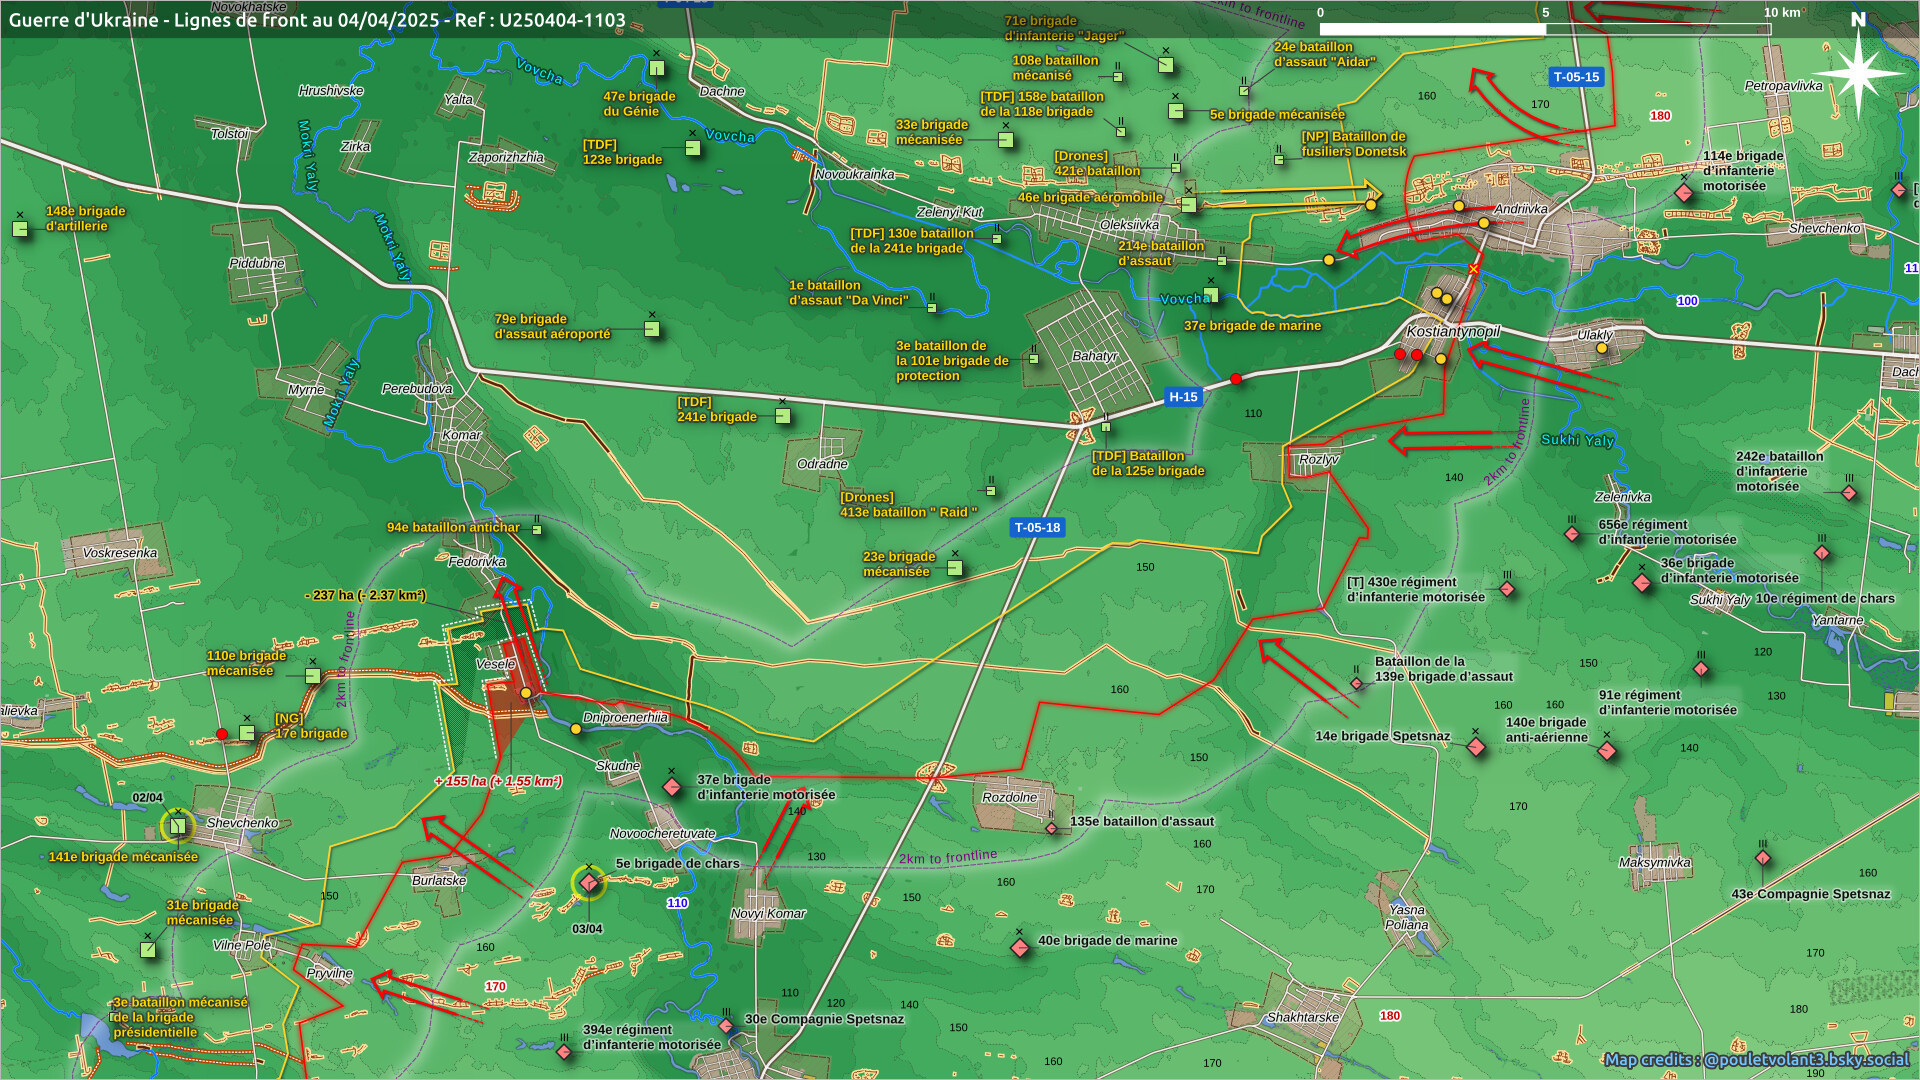Click the Odradne village label
This screenshot has height=1080, width=1920.
(822, 464)
